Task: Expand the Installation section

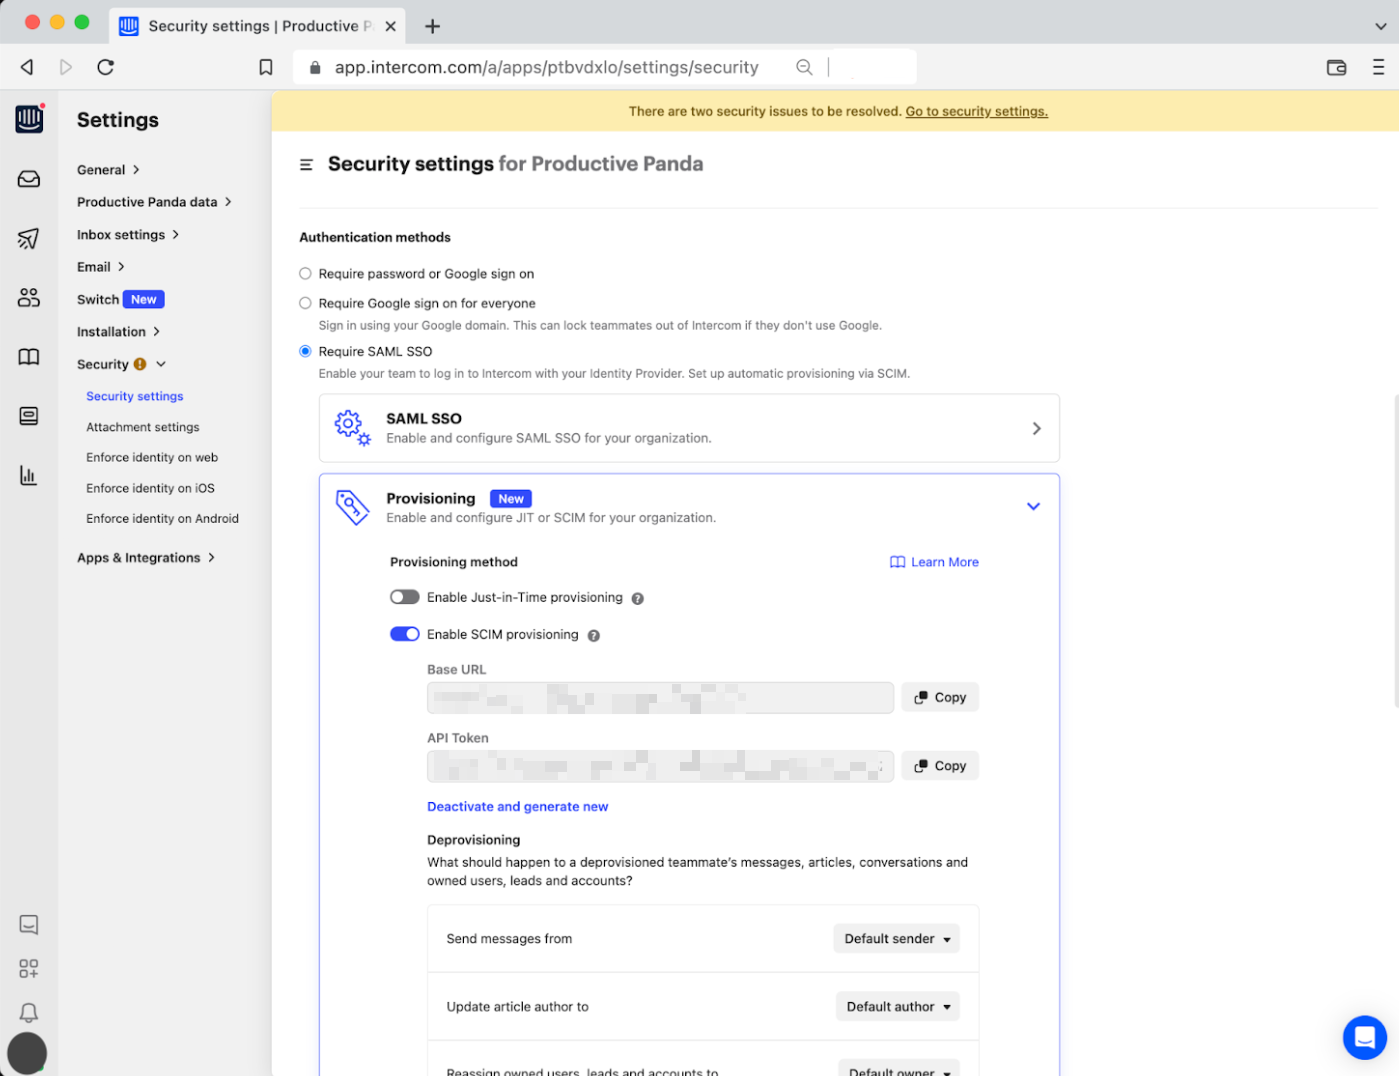Action: tap(118, 332)
